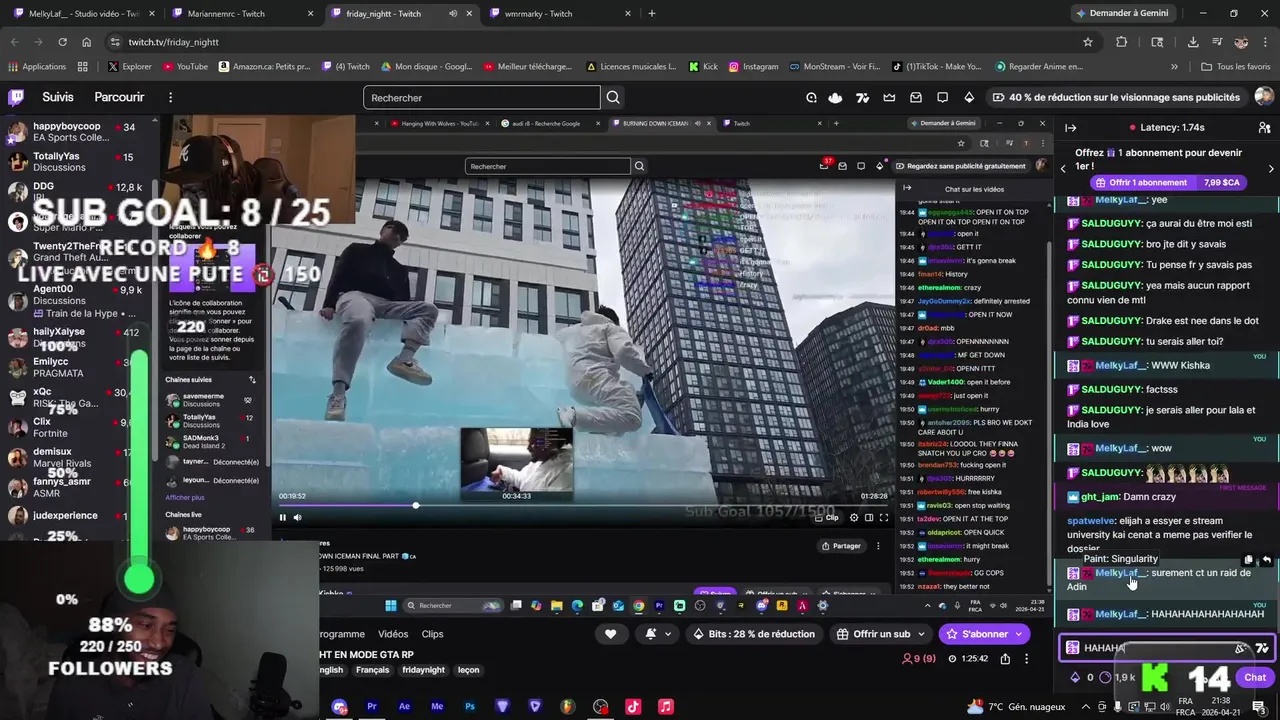Screen dimensions: 1280x720
Task: Click the fridaynight tag
Action: coord(423,670)
